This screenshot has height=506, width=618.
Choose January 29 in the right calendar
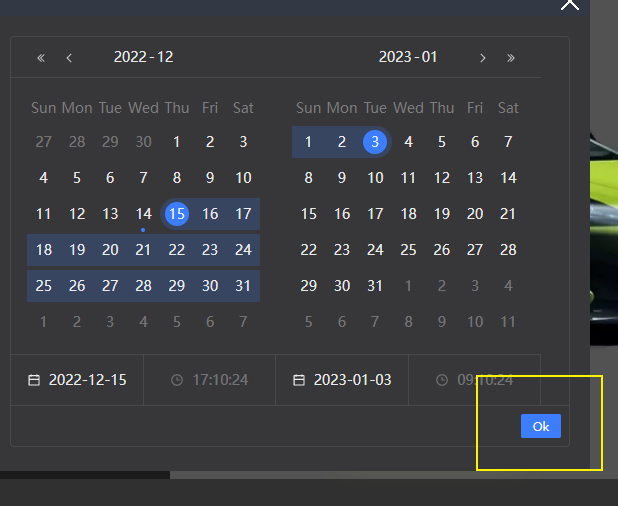pyautogui.click(x=308, y=286)
